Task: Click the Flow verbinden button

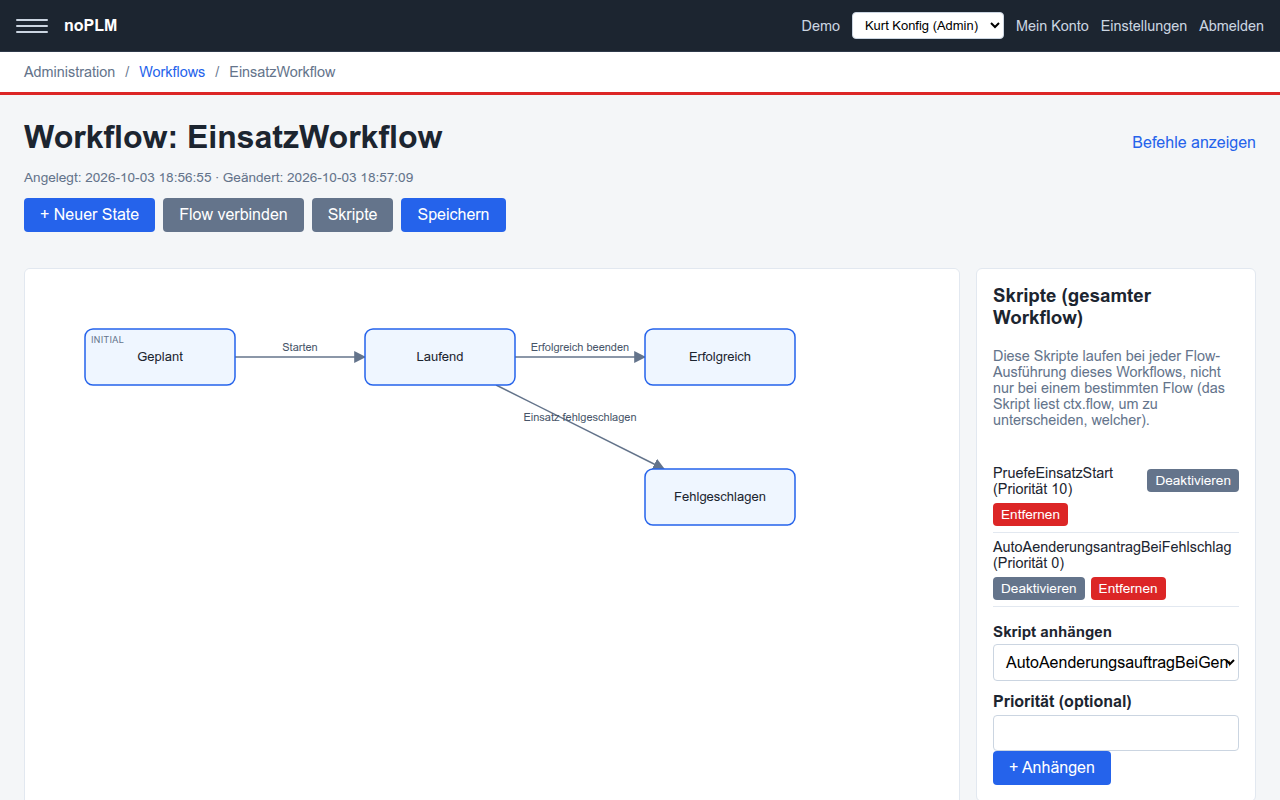Action: tap(233, 215)
